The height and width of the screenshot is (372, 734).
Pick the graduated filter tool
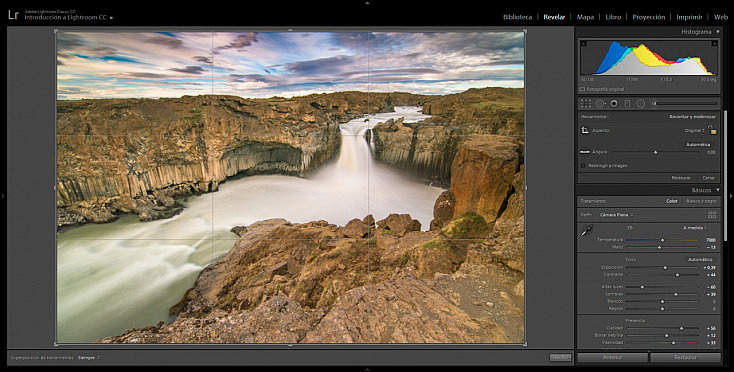click(x=628, y=103)
